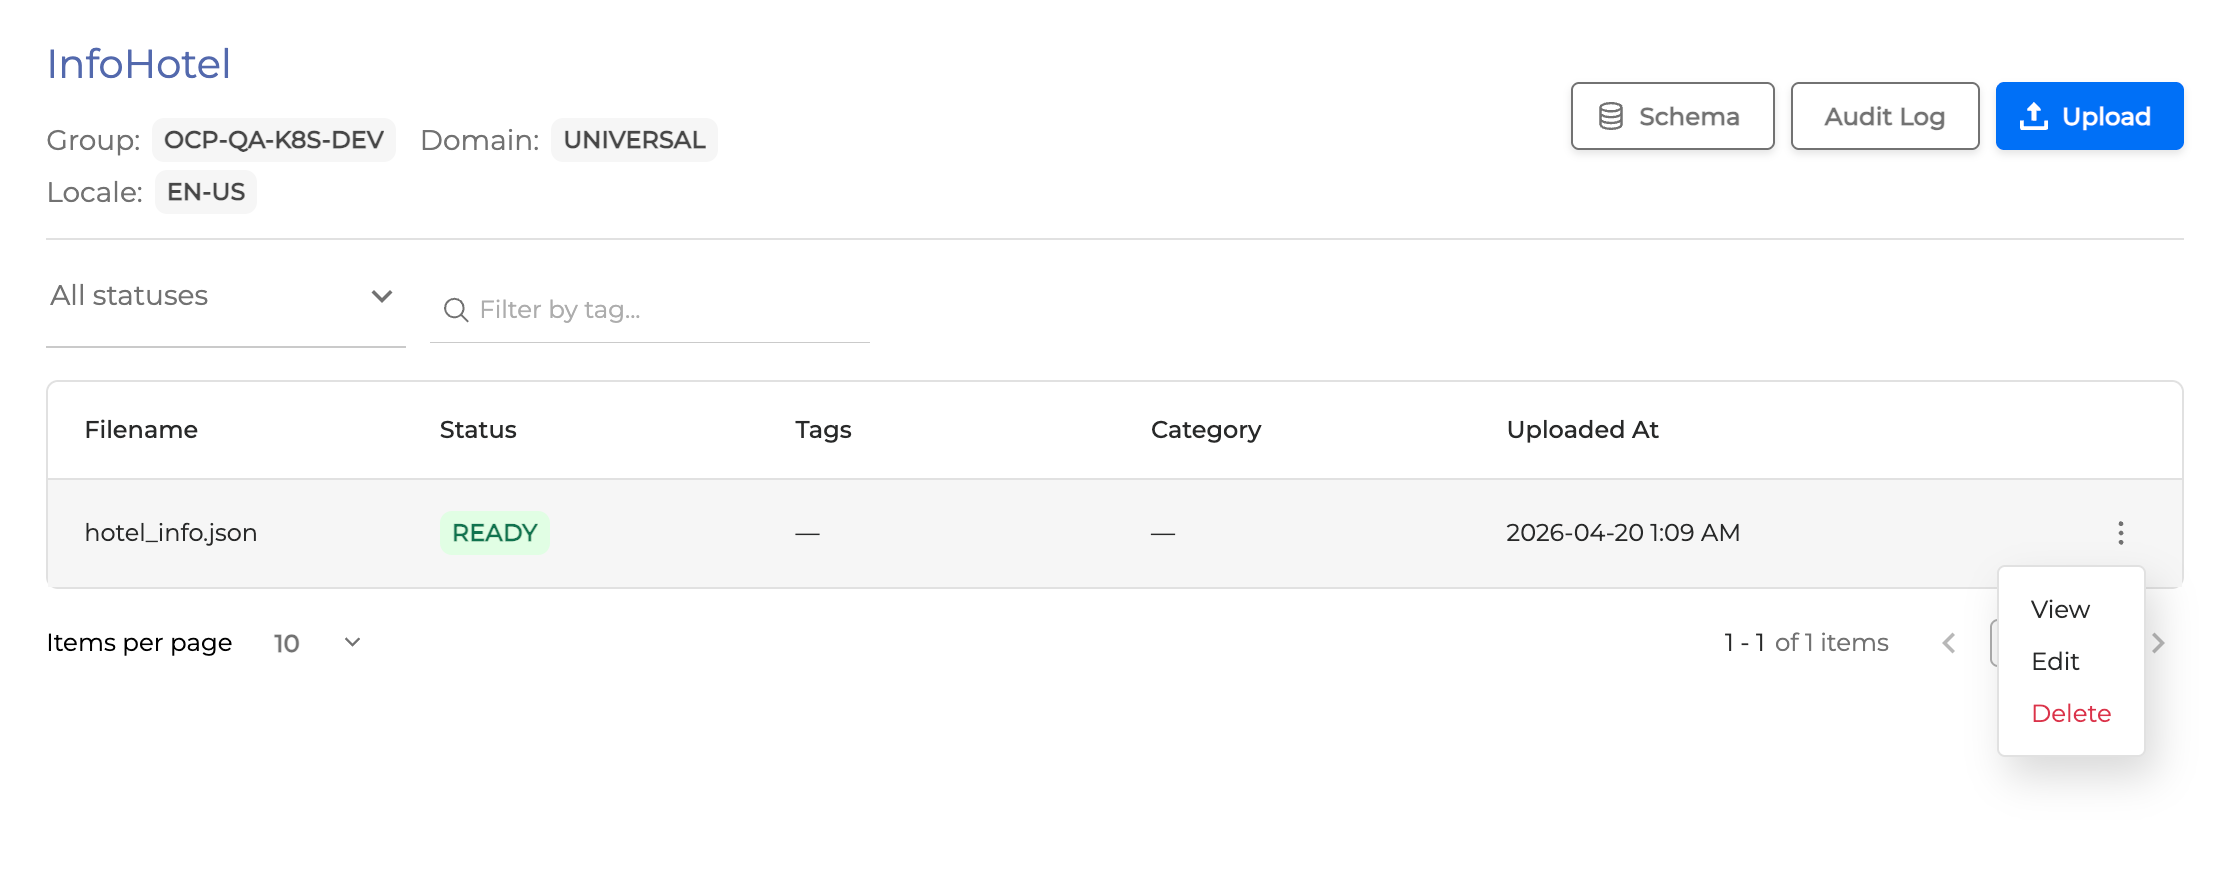This screenshot has height=874, width=2232.
Task: Go to the next page arrow
Action: (x=2158, y=643)
